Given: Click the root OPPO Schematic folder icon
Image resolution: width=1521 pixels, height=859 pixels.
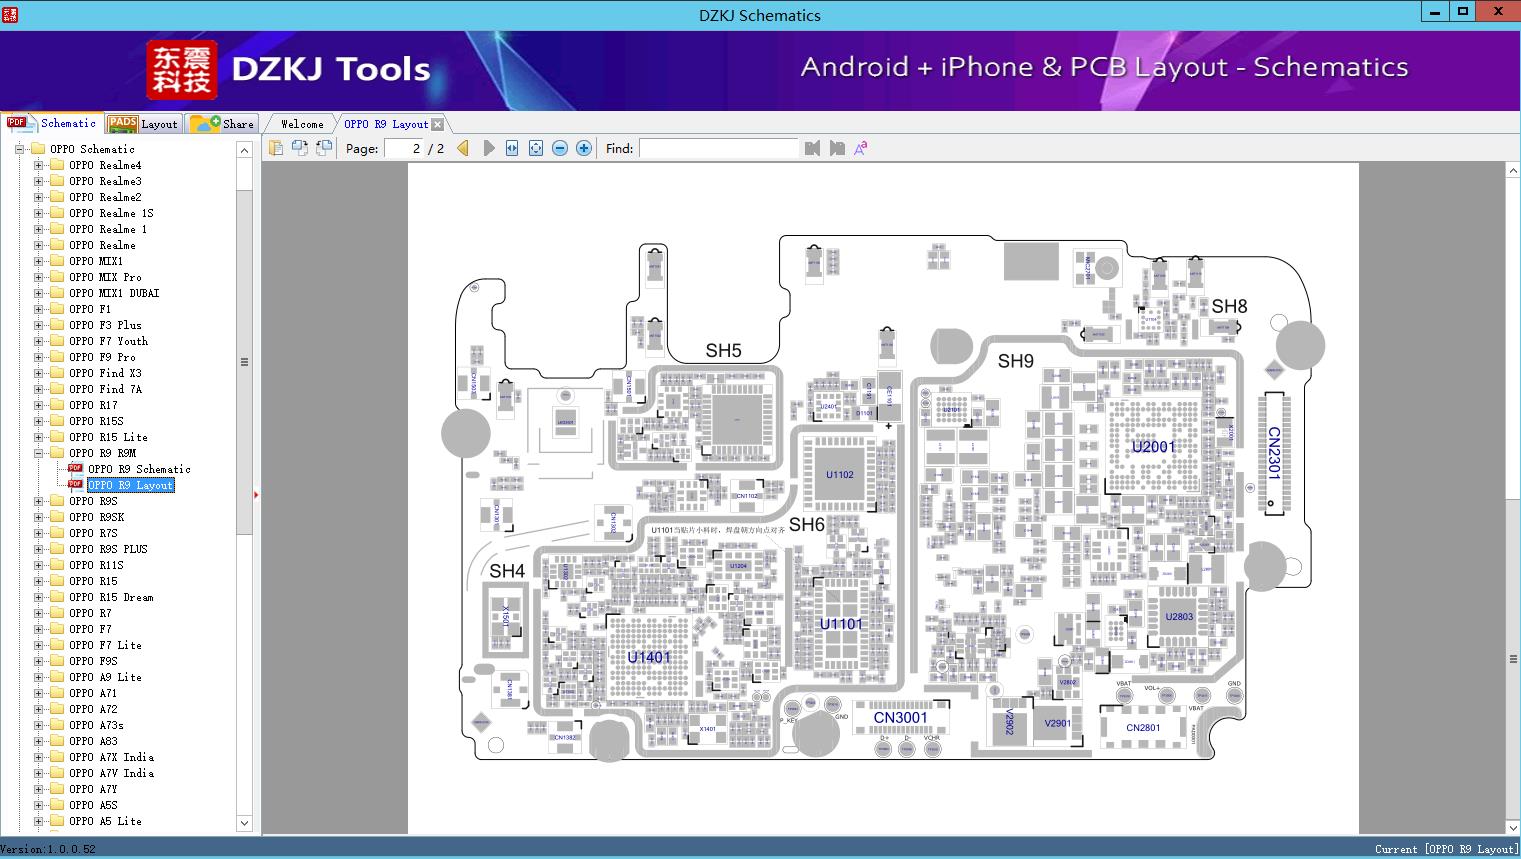Looking at the screenshot, I should pos(38,149).
